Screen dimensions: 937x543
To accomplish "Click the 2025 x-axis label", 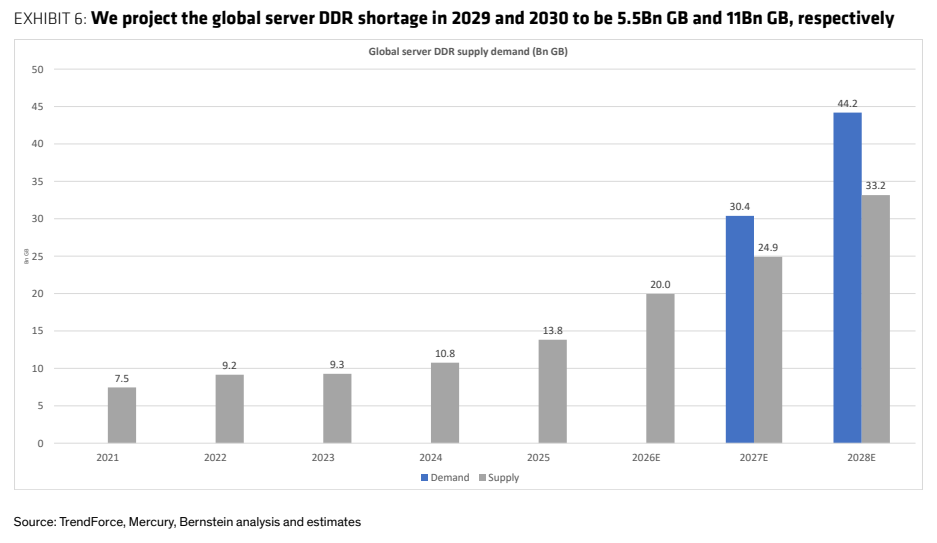I will pyautogui.click(x=538, y=458).
